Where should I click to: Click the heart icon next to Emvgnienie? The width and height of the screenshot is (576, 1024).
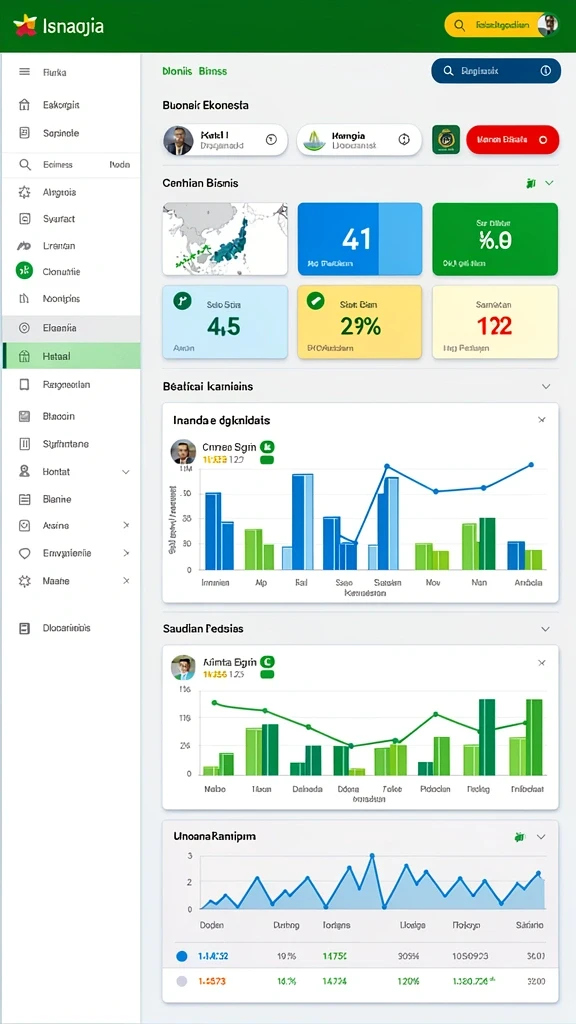[25, 554]
